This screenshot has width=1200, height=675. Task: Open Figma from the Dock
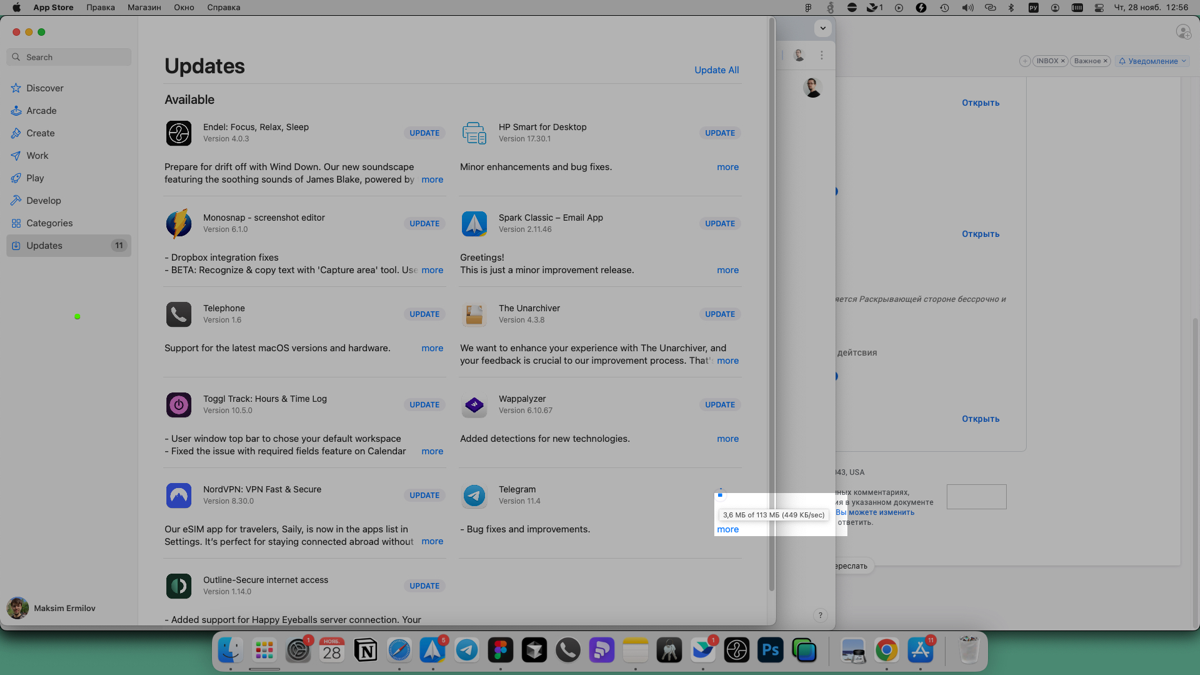(x=500, y=650)
